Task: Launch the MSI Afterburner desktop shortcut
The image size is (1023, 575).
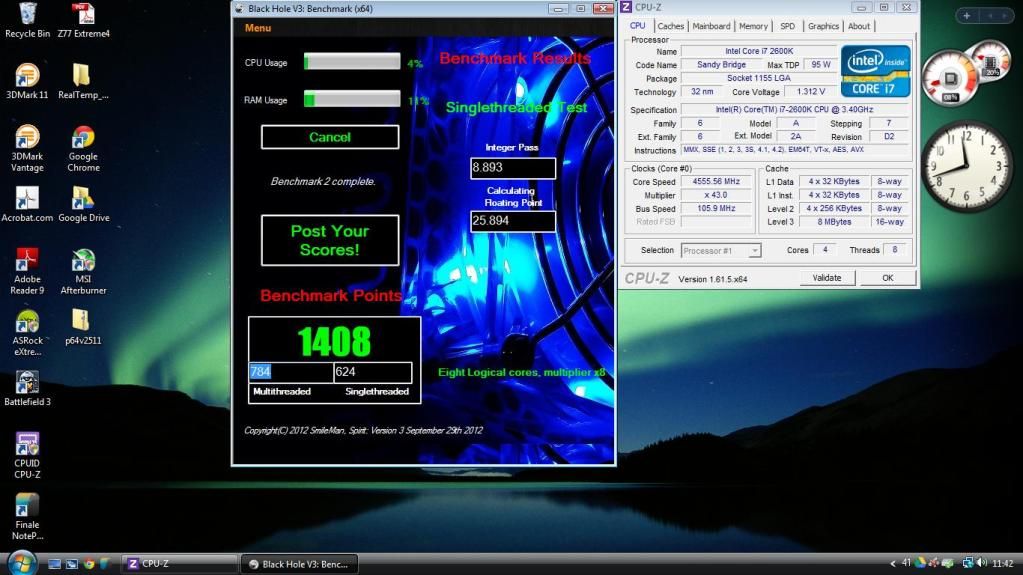Action: coord(83,271)
